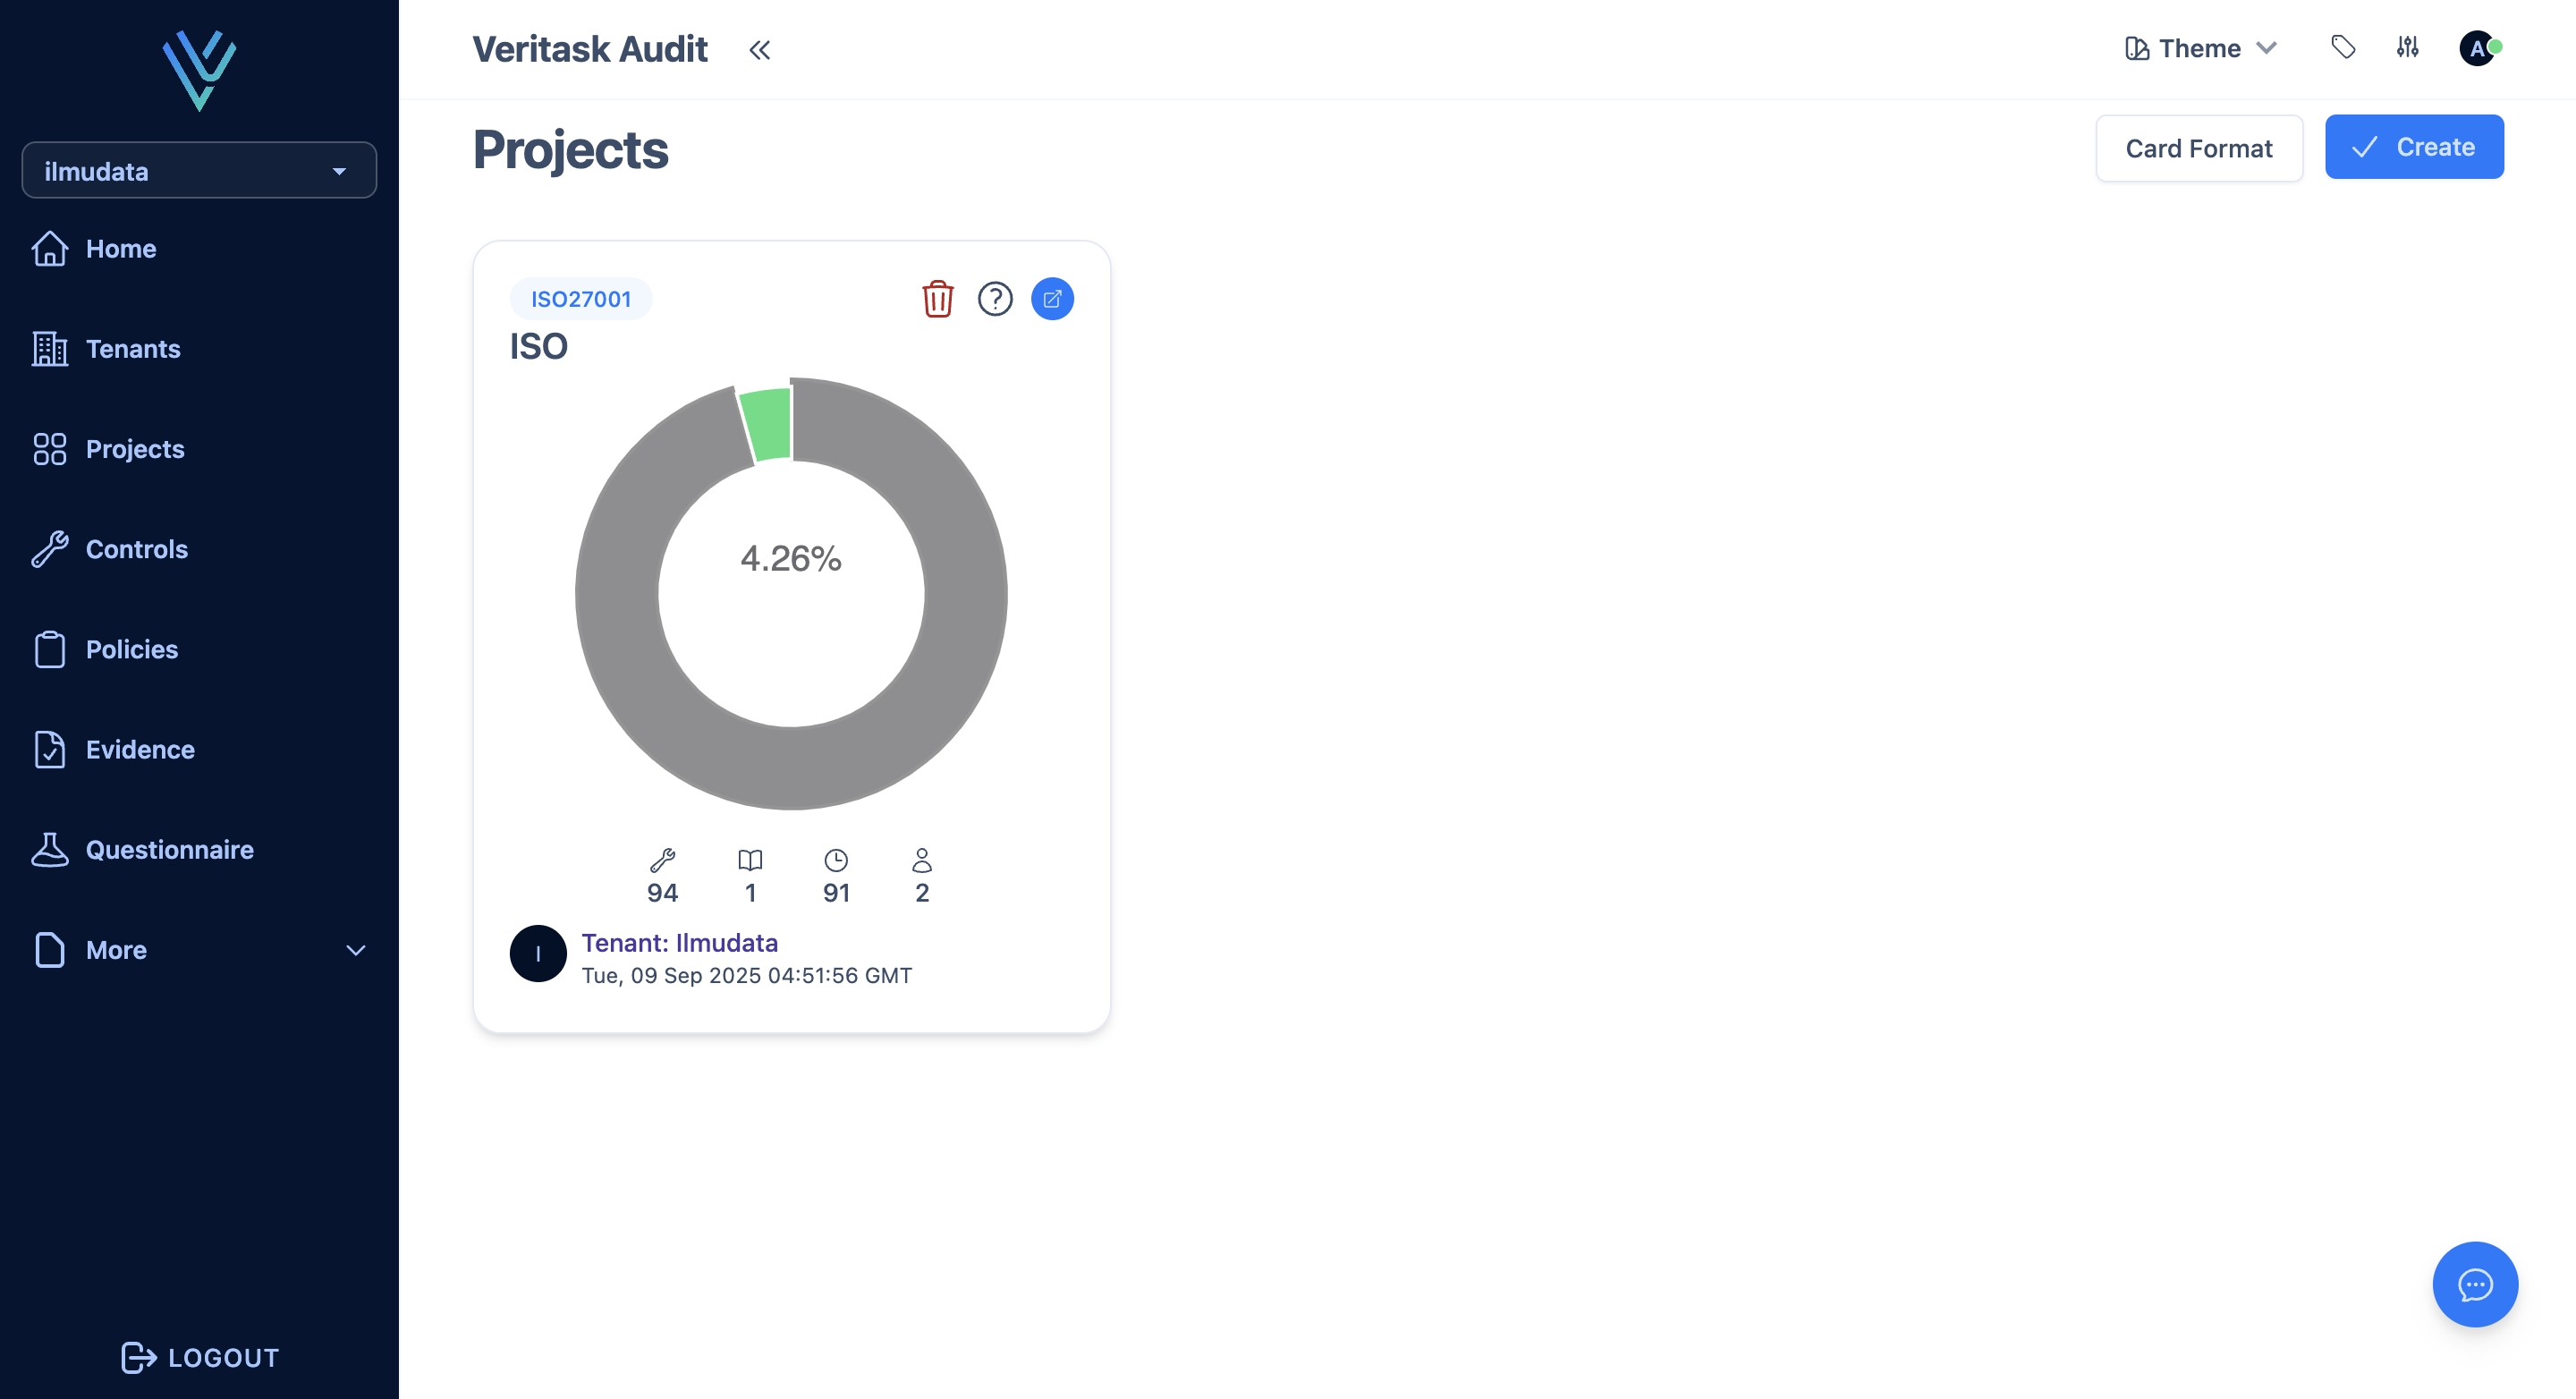Viewport: 2576px width, 1399px height.
Task: Click the Tenants building icon
Action: coord(50,349)
